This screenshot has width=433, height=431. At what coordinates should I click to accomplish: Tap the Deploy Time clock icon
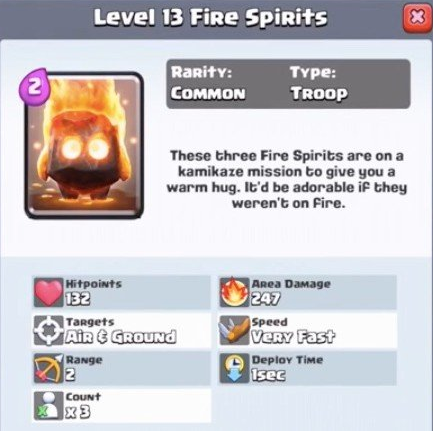pyautogui.click(x=235, y=368)
